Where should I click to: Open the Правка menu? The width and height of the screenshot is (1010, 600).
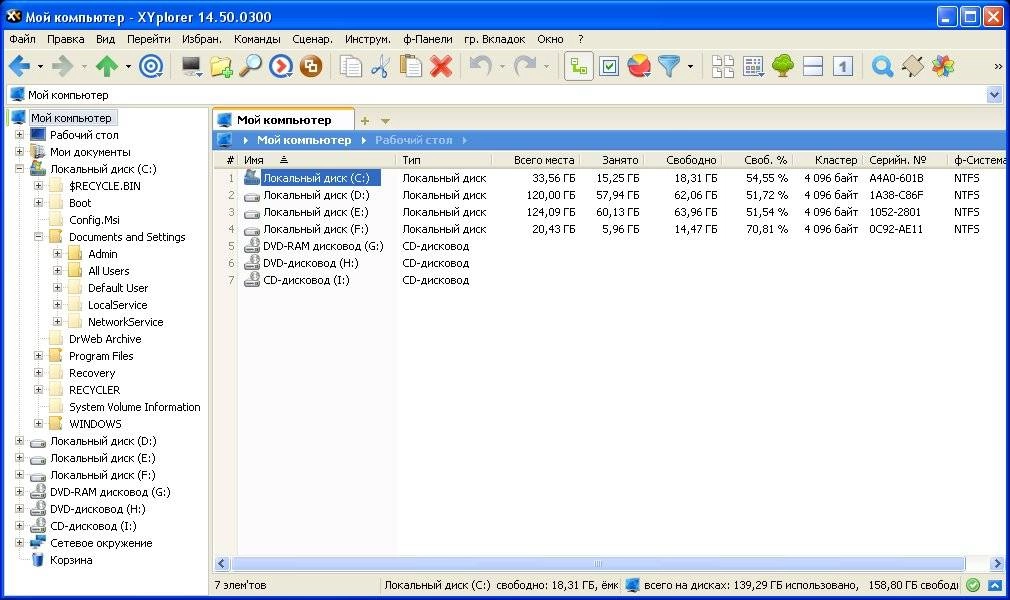click(66, 39)
